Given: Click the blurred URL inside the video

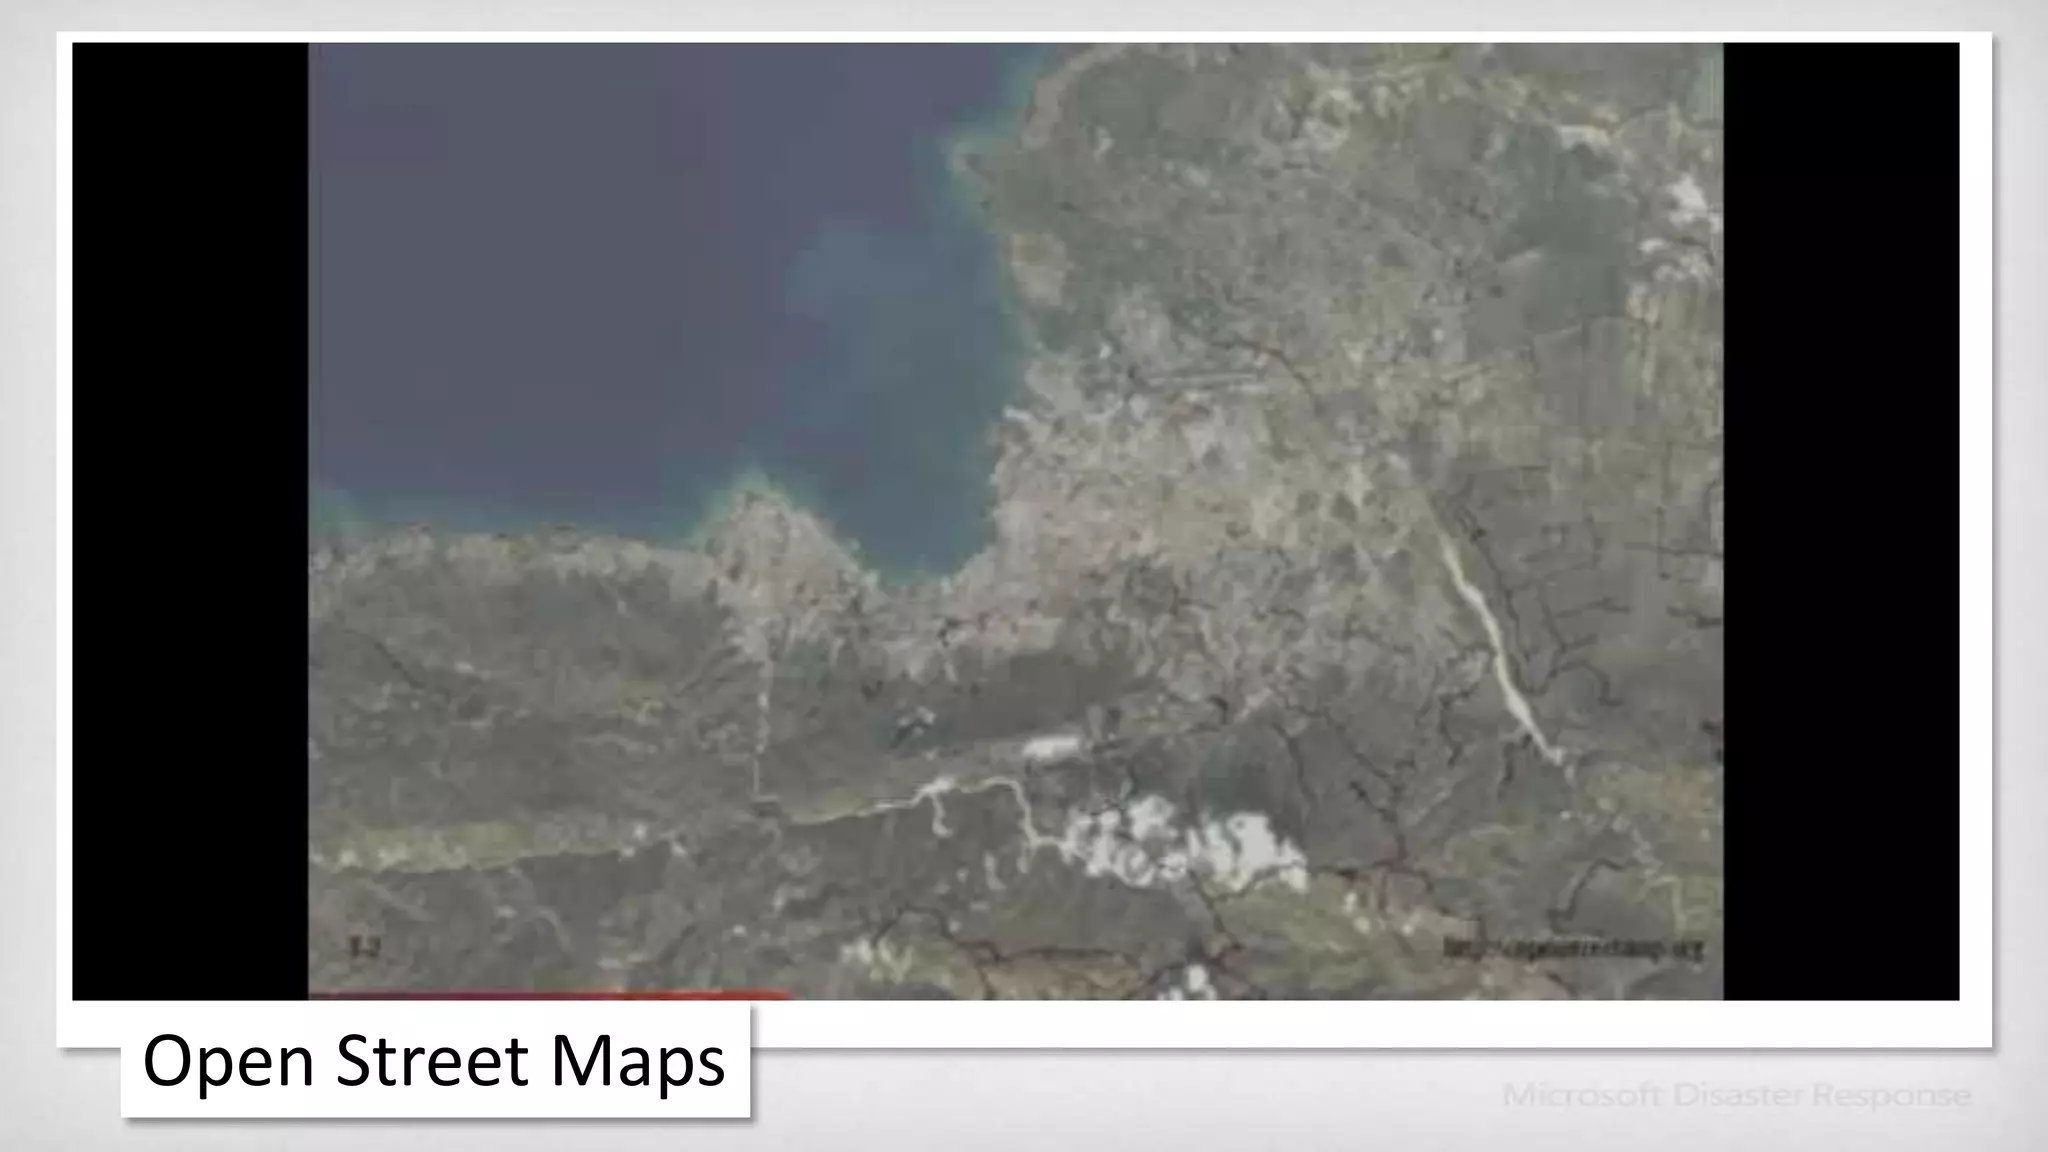Looking at the screenshot, I should [x=1572, y=948].
